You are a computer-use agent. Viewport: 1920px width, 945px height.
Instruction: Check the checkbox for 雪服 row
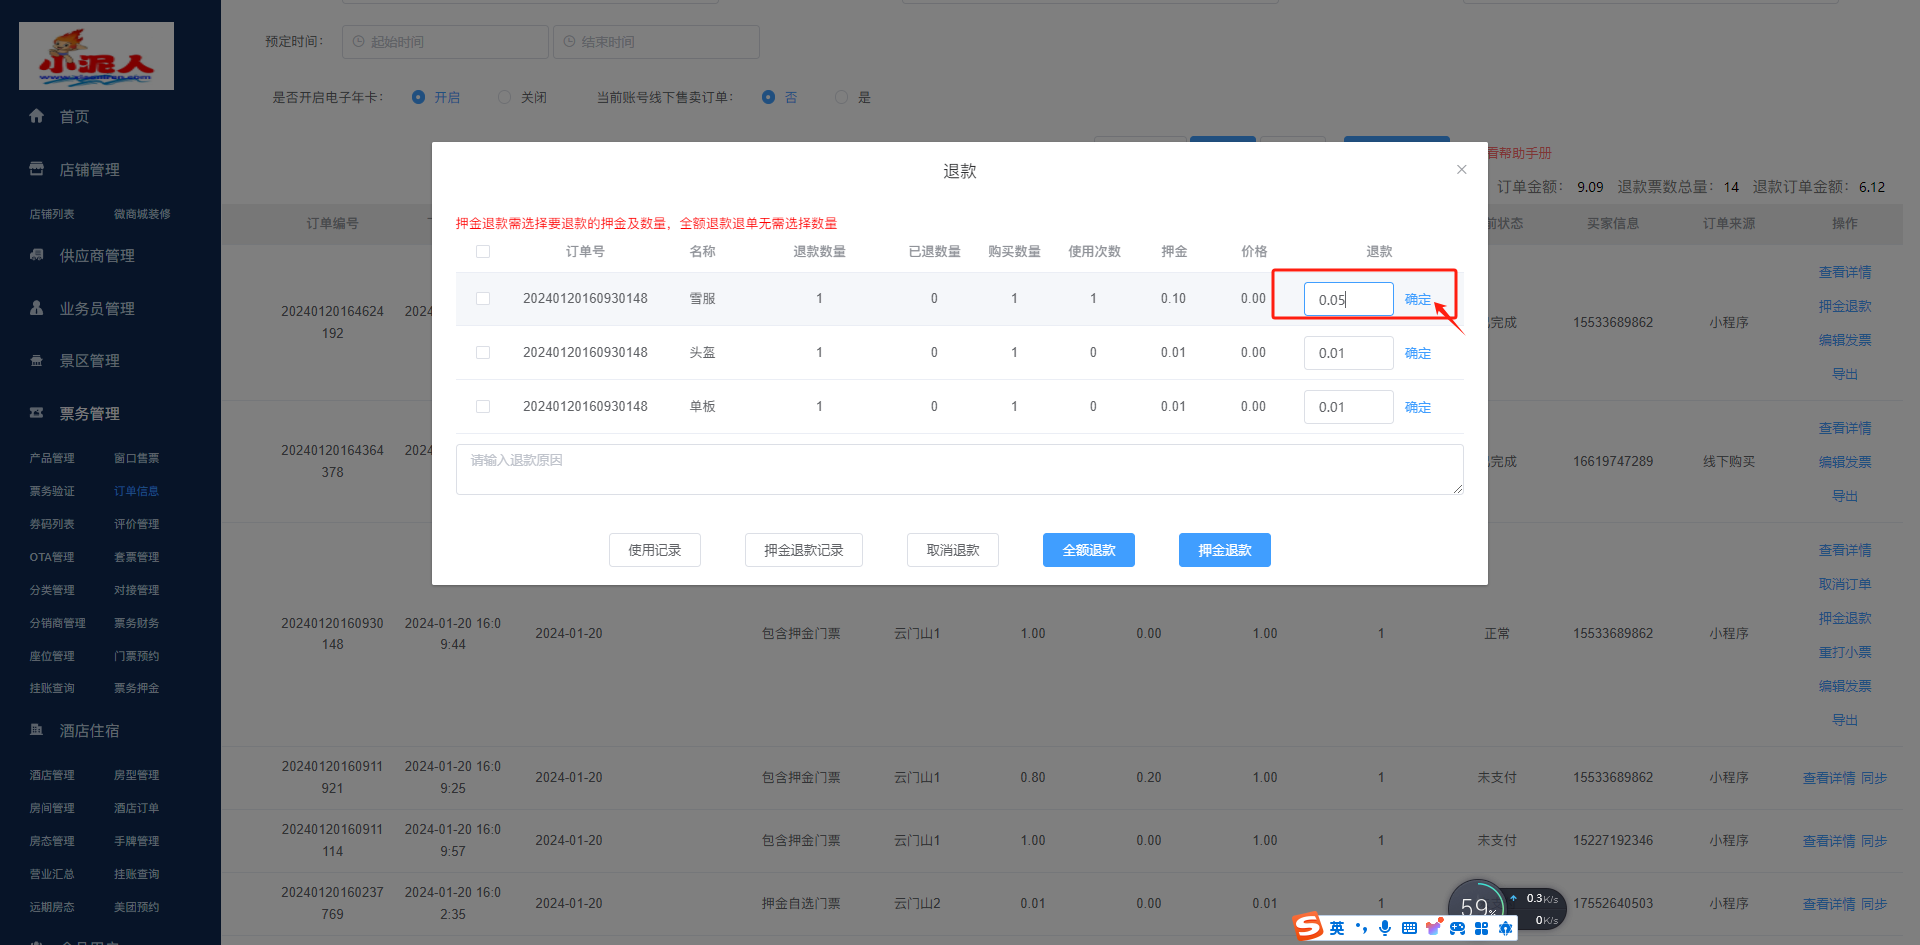pyautogui.click(x=483, y=298)
